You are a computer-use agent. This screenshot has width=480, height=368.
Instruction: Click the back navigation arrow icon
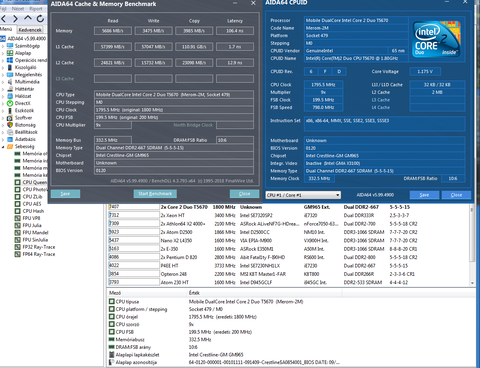[x=4, y=19]
